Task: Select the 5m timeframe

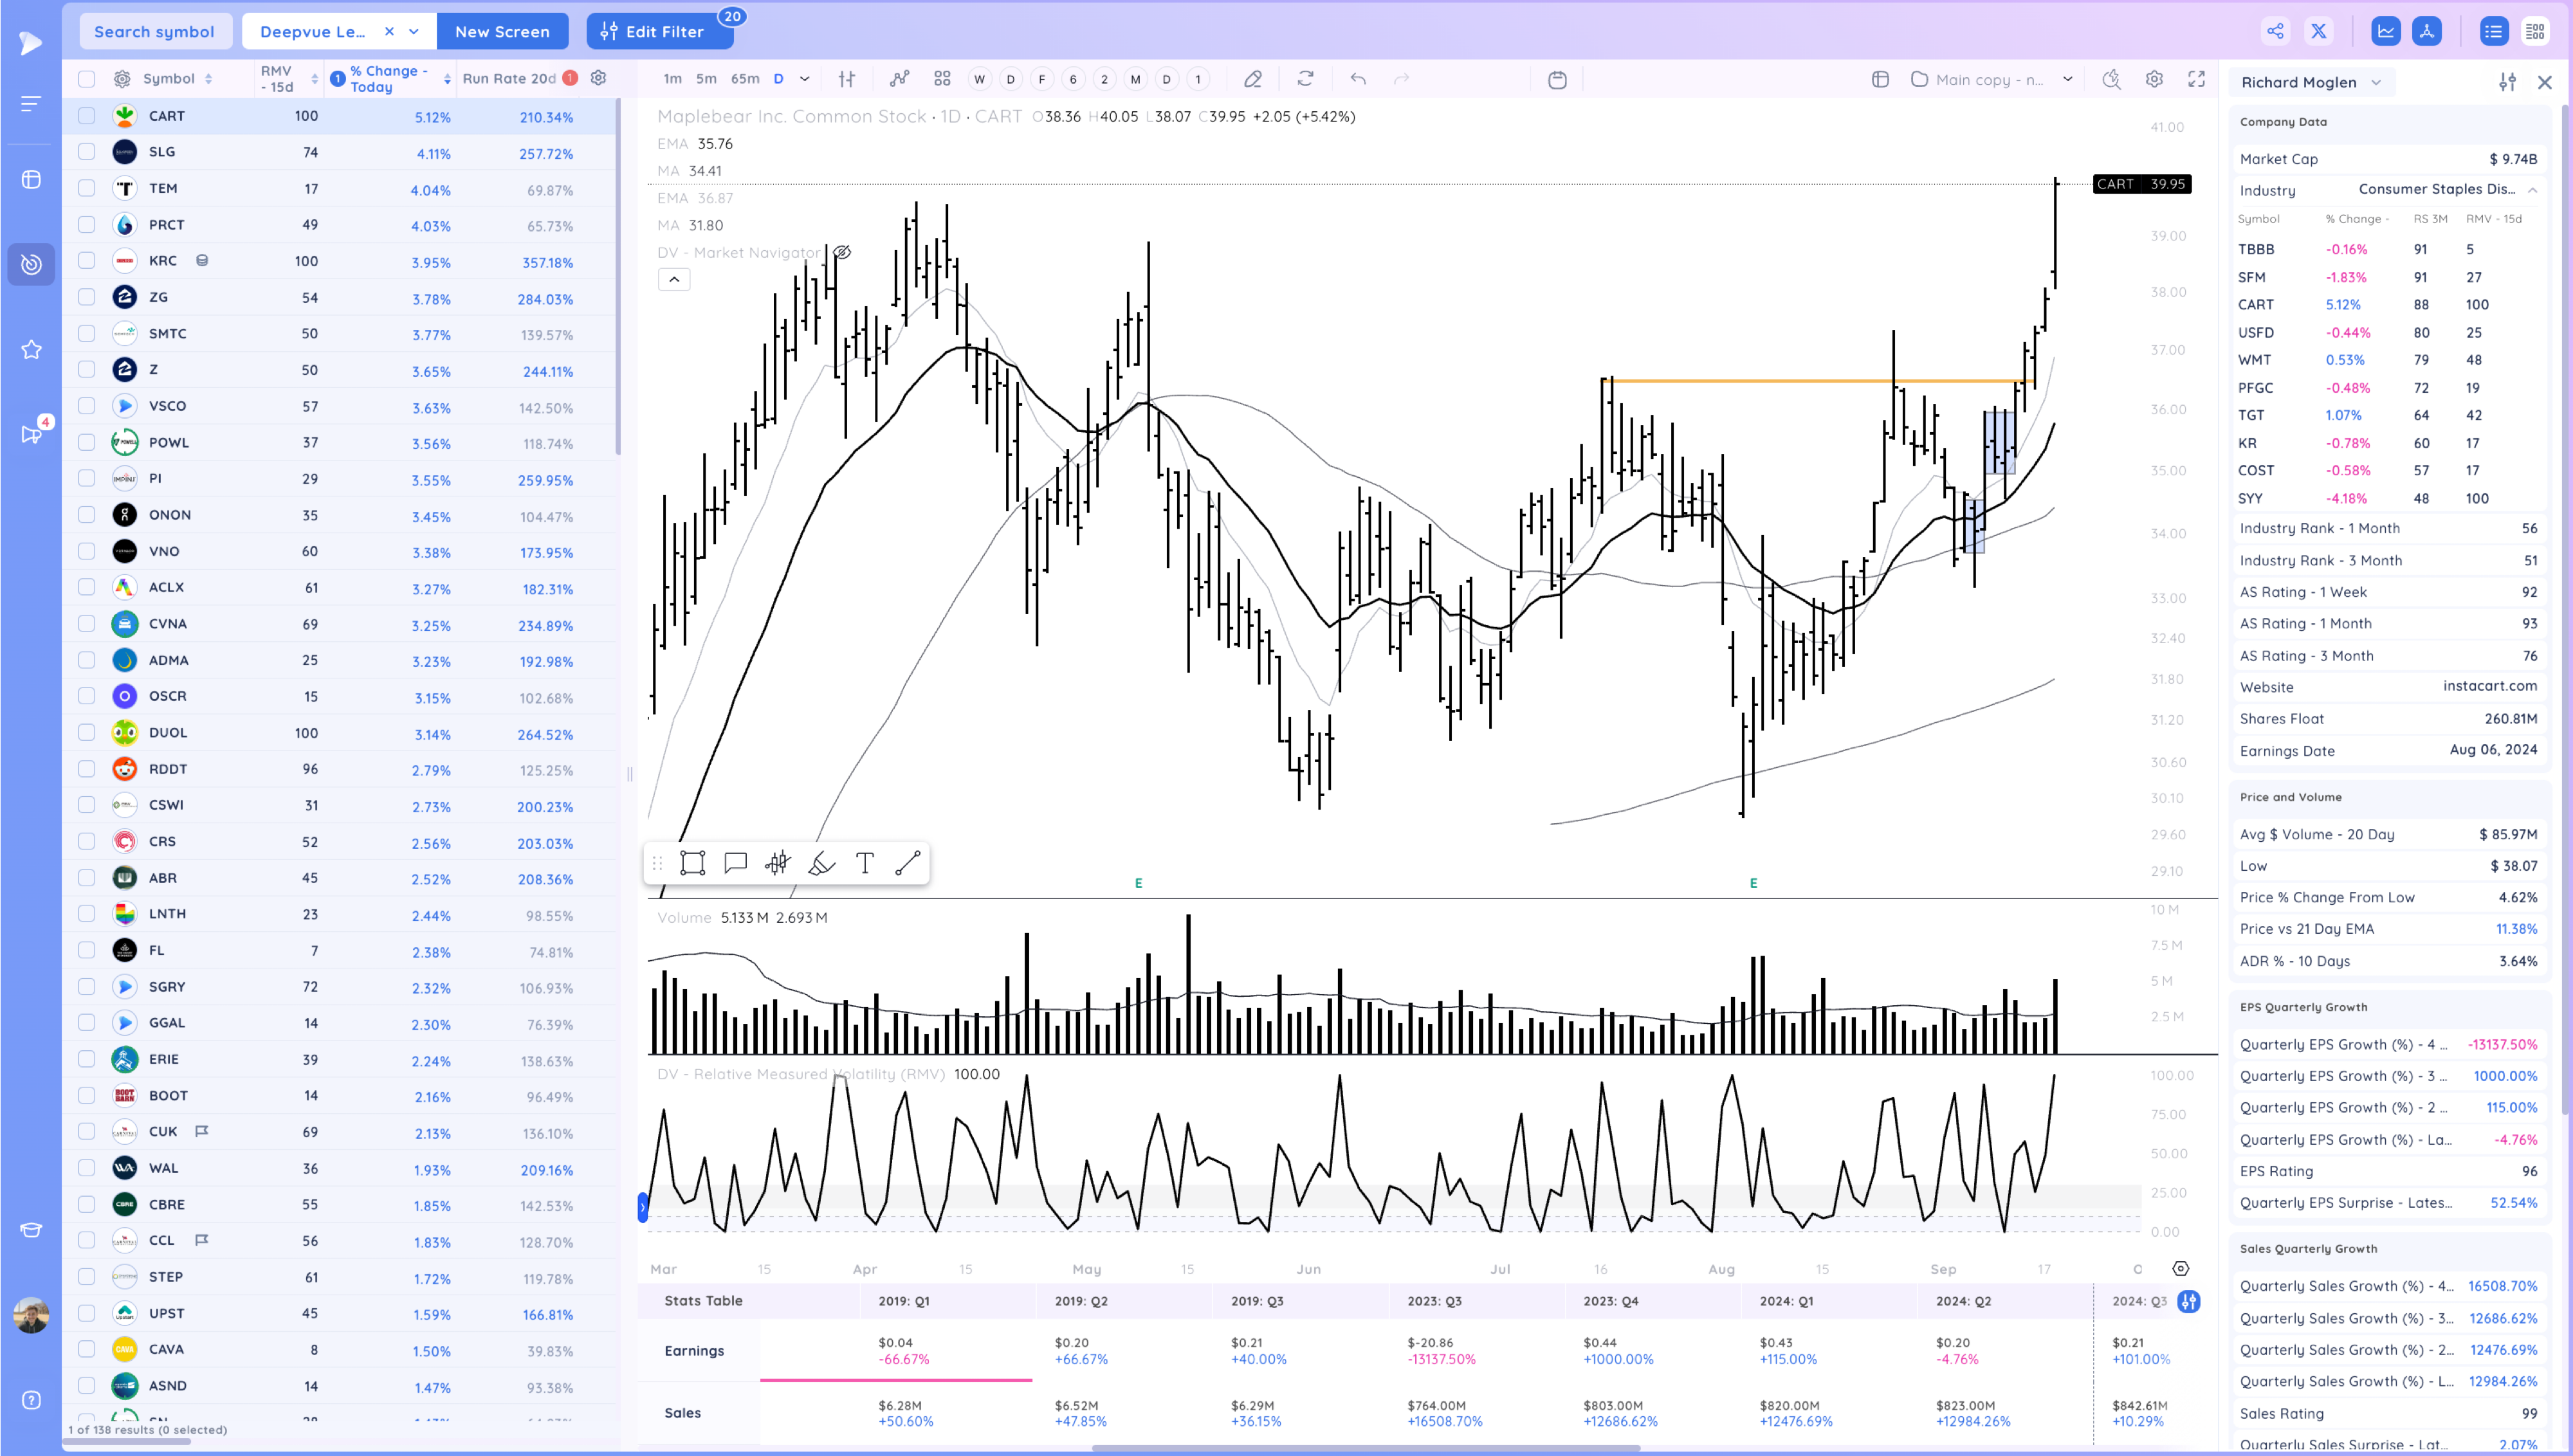Action: tap(706, 79)
